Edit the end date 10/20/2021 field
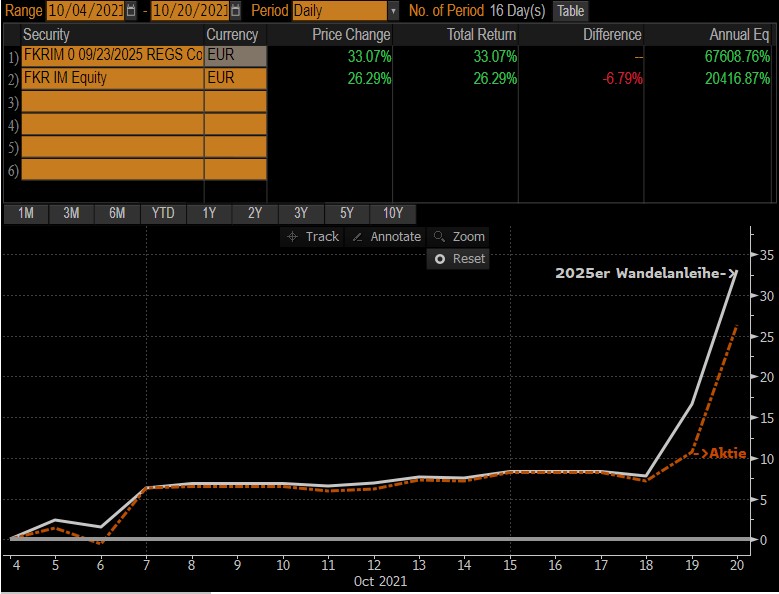Screen dimensions: 779x594 point(190,10)
